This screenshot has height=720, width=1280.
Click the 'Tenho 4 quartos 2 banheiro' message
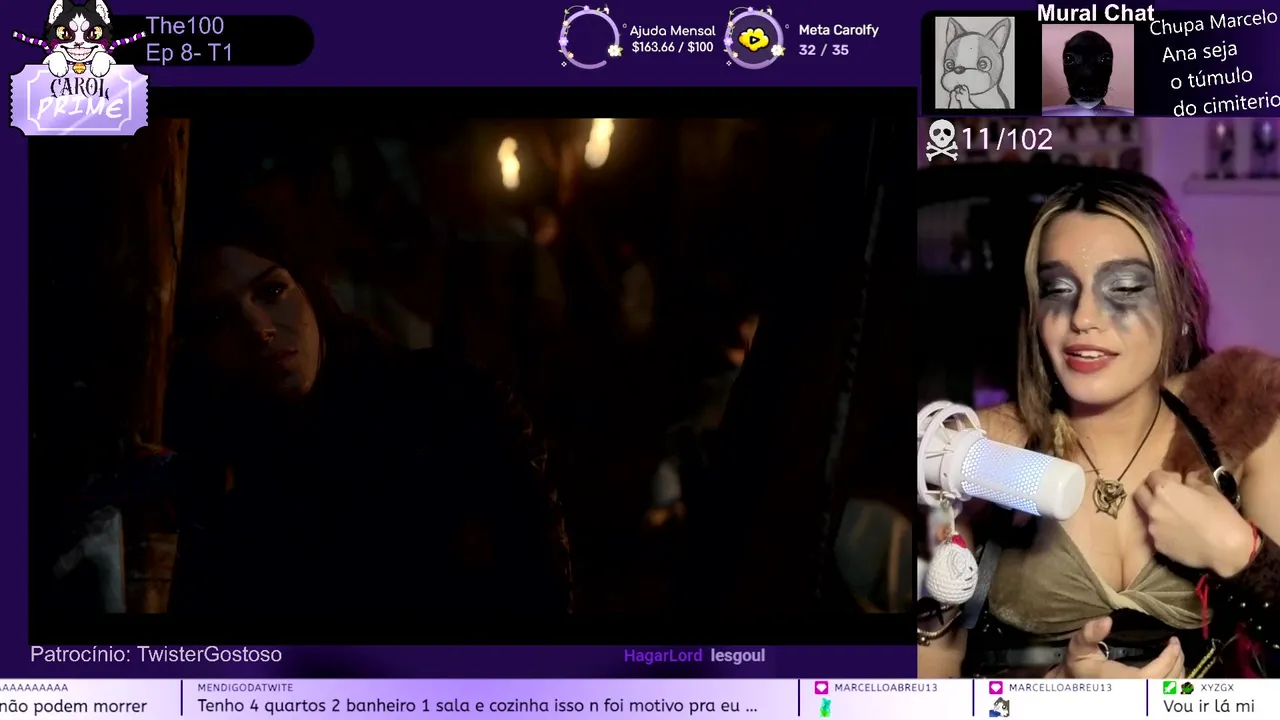click(x=477, y=706)
